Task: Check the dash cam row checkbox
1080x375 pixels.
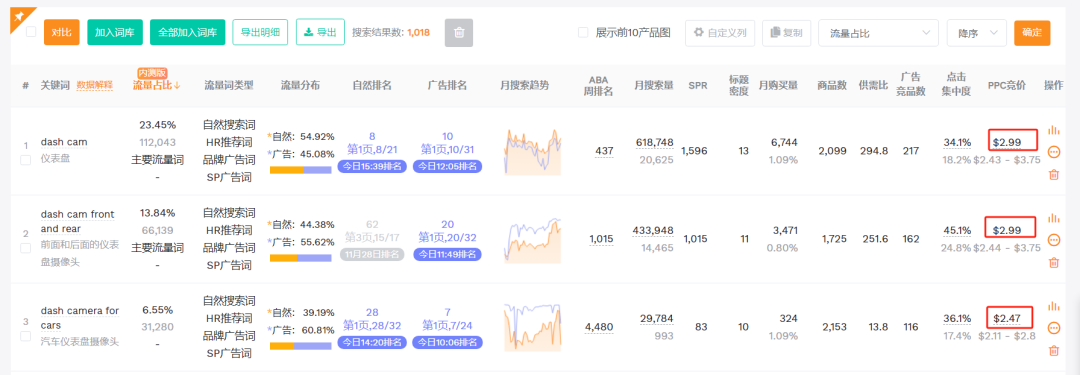Action: (25, 160)
